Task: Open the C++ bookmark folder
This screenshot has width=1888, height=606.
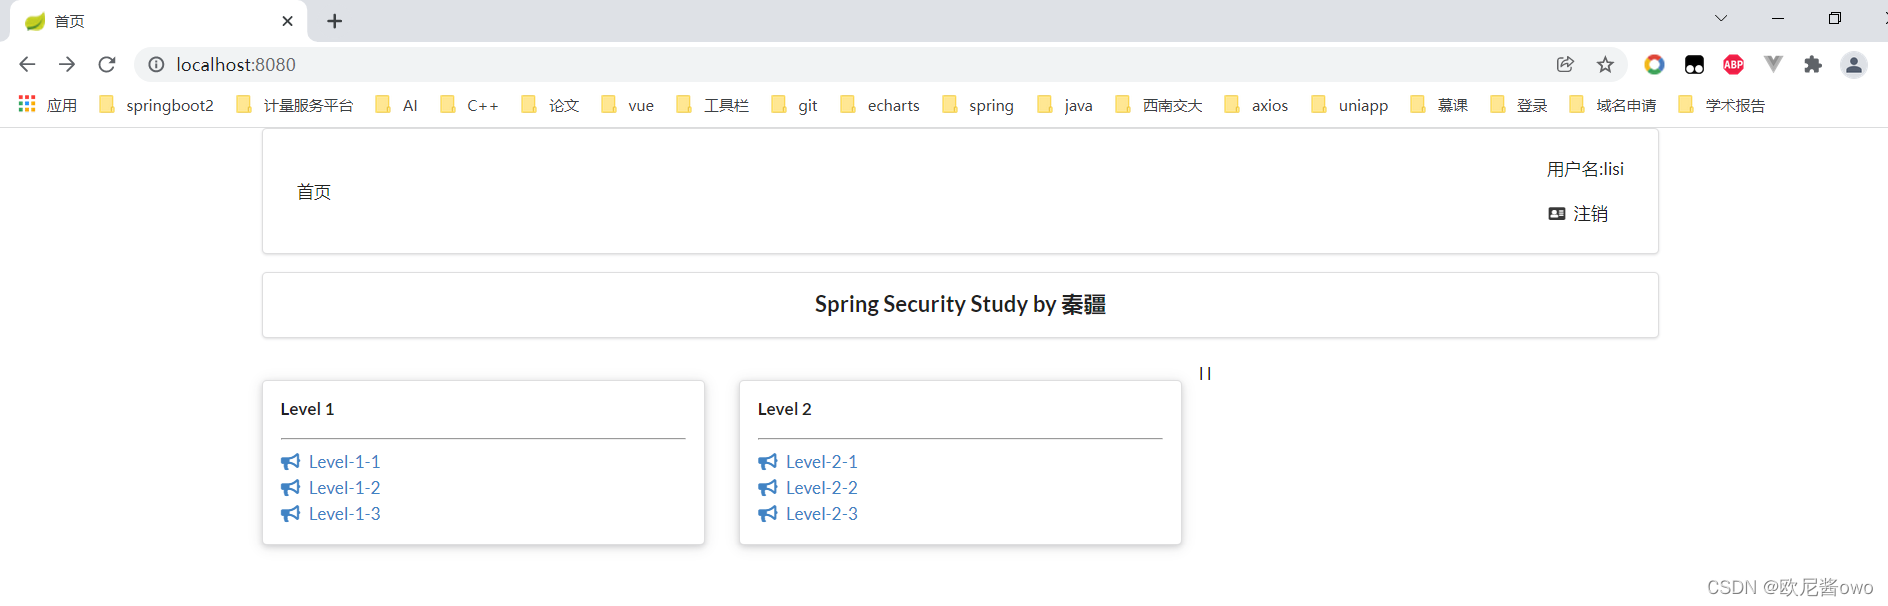Action: point(469,105)
